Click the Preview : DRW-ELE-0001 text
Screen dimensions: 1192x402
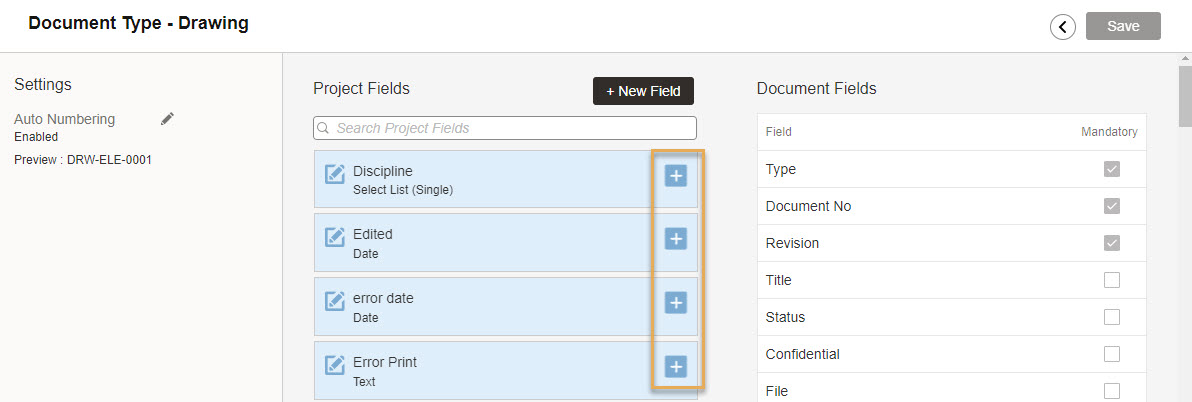(83, 160)
